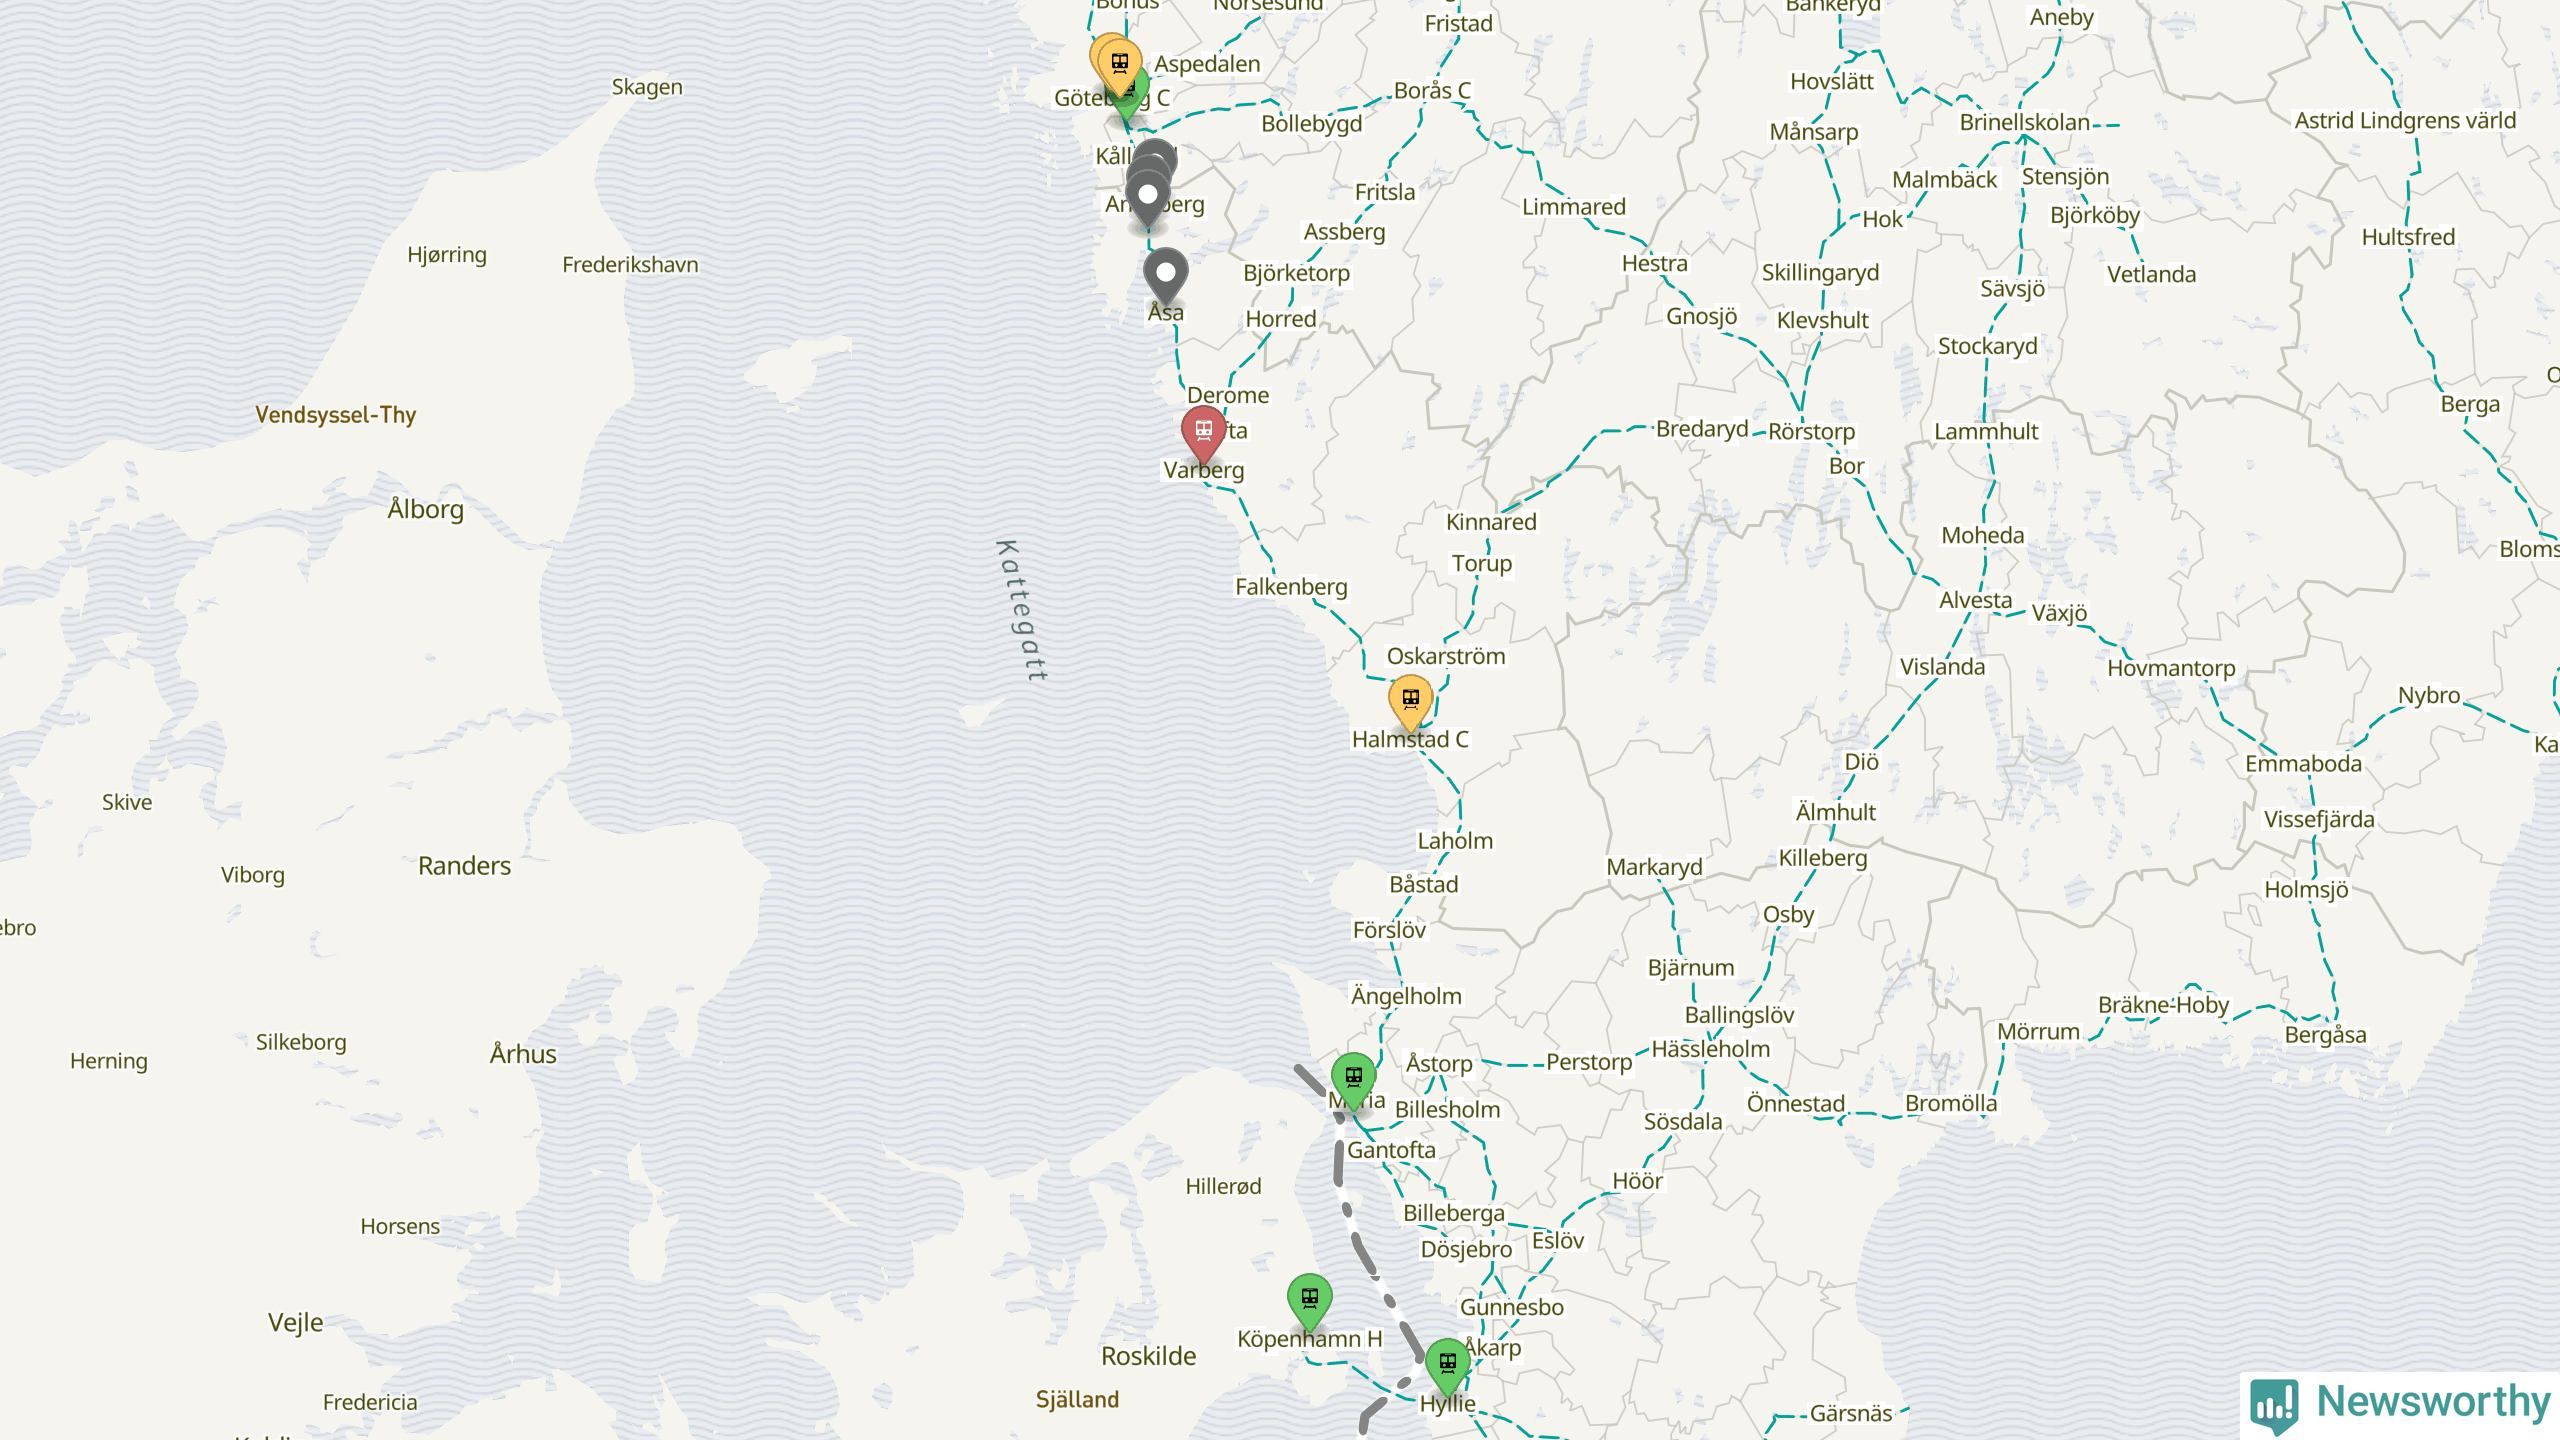Click the Båstad station label
The height and width of the screenshot is (1440, 2560).
click(x=1424, y=885)
